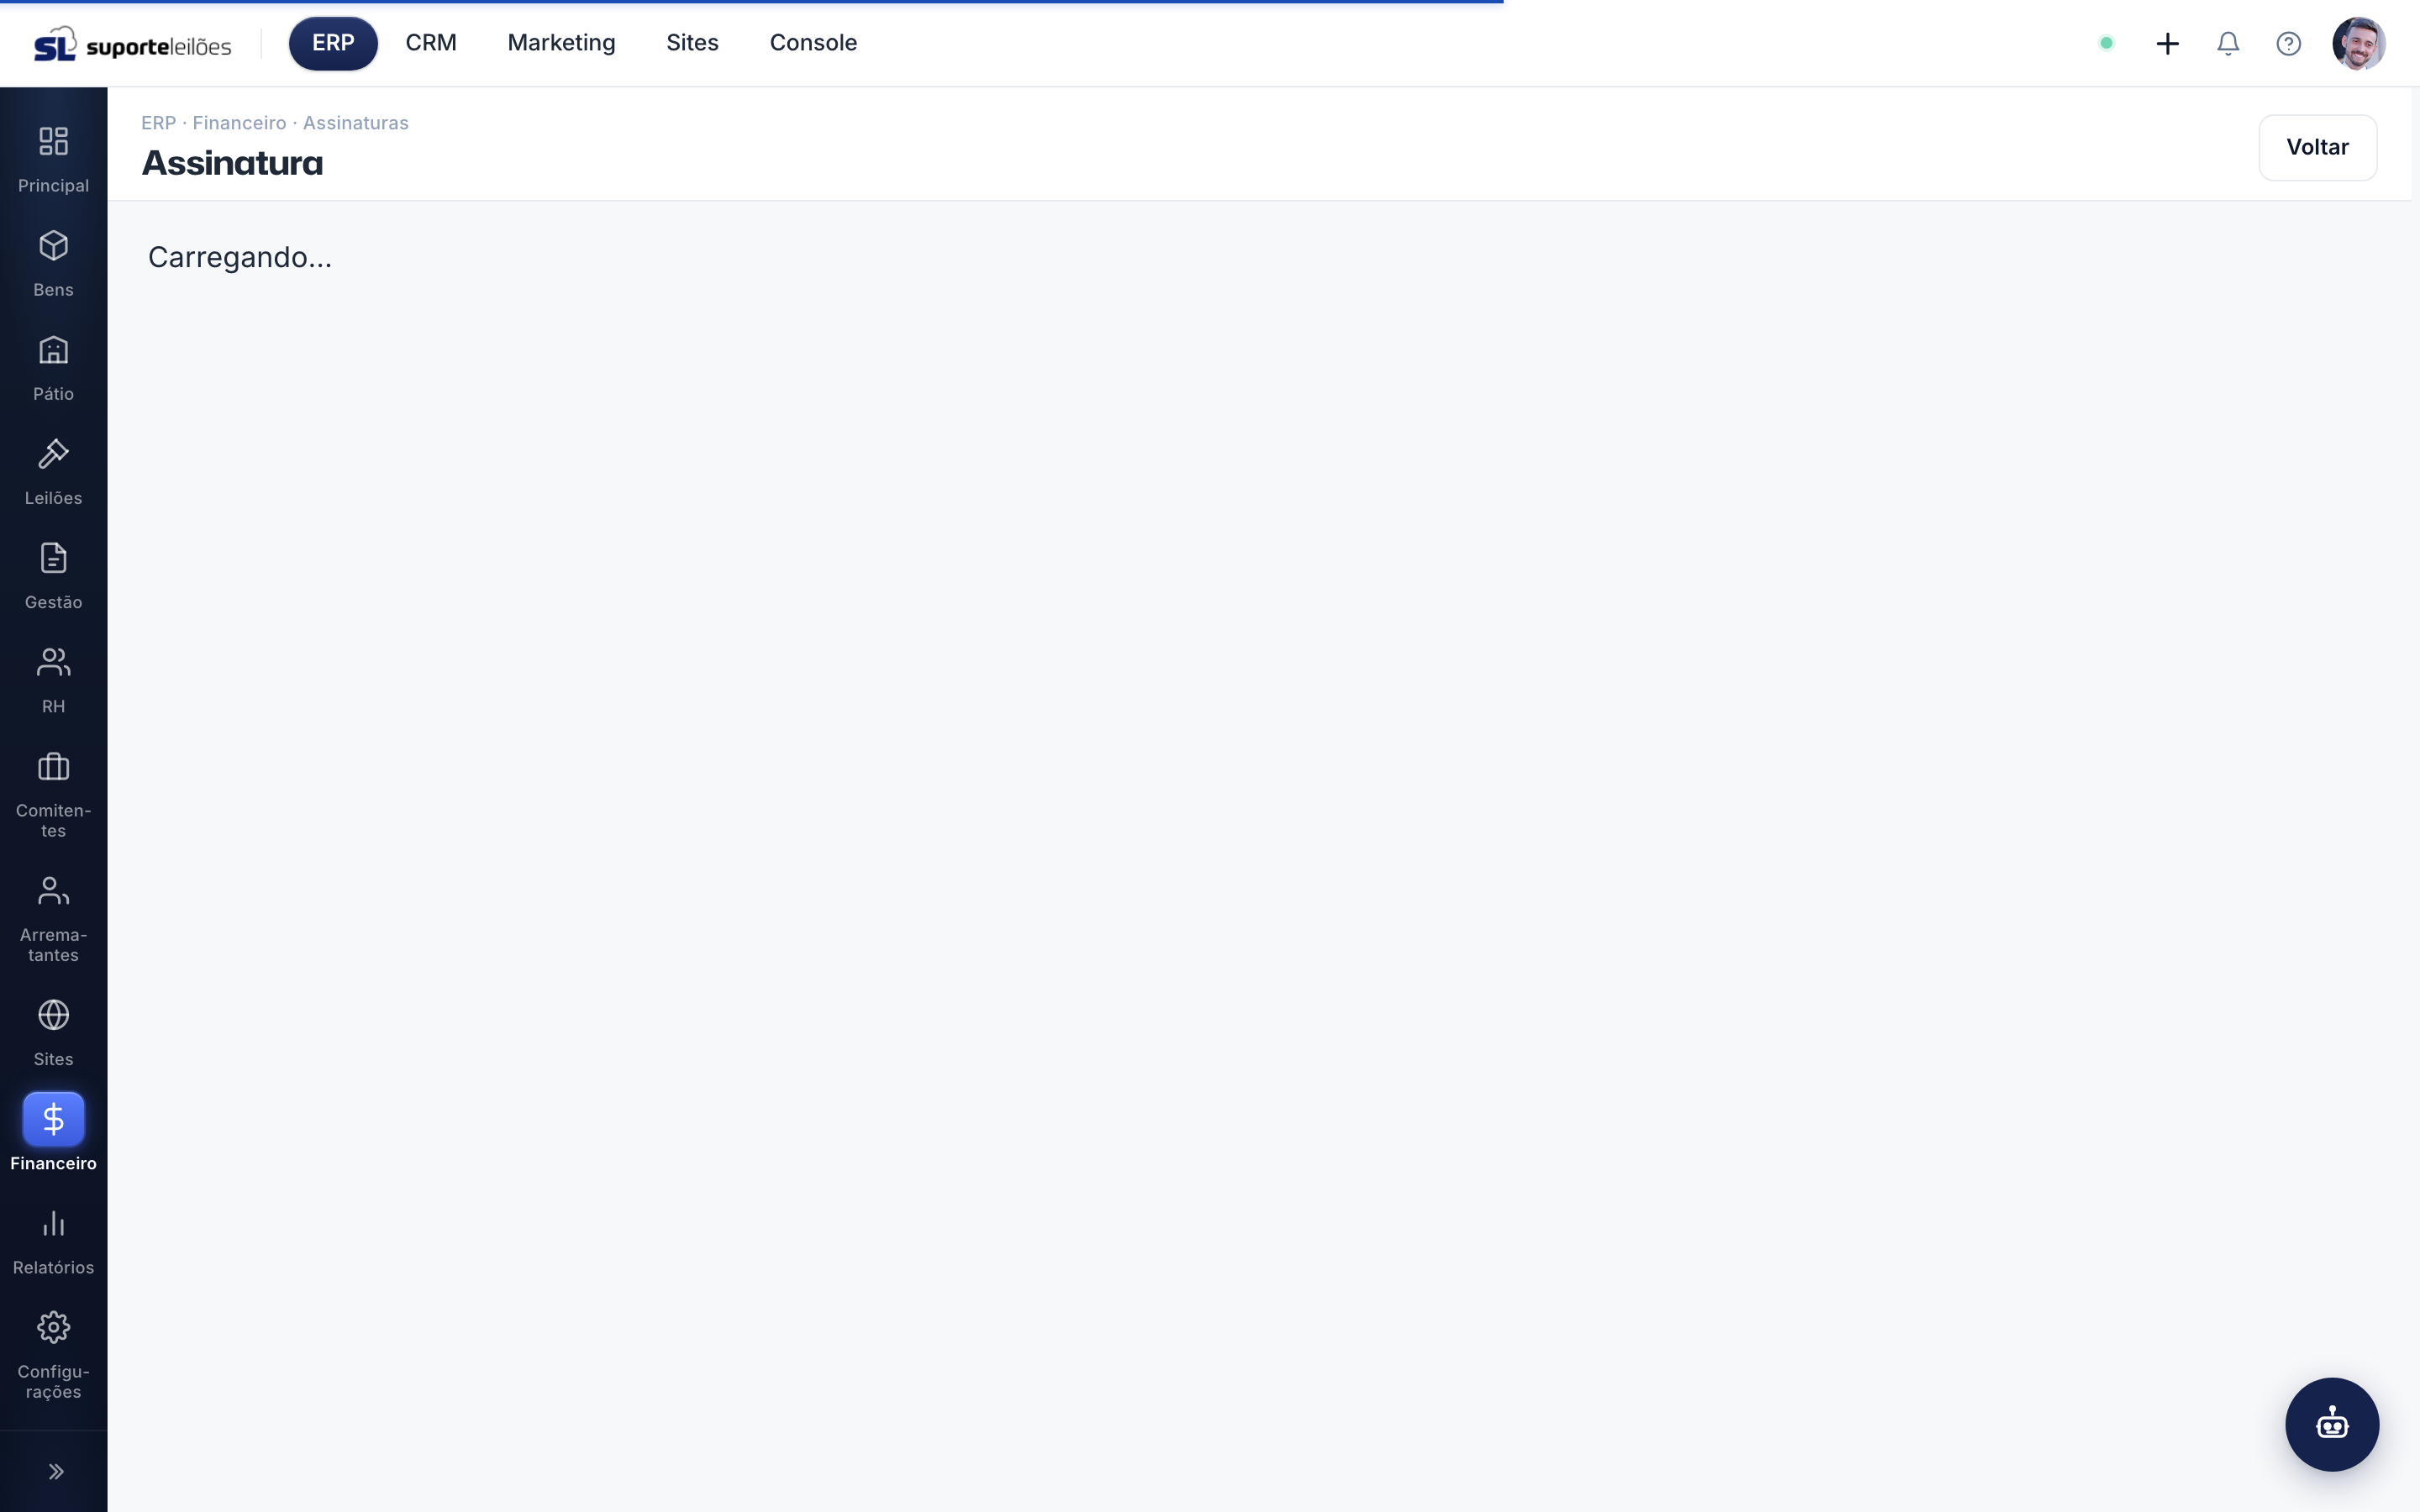The image size is (2420, 1512).
Task: Open the Principal dashboard sidebar icon
Action: point(53,141)
